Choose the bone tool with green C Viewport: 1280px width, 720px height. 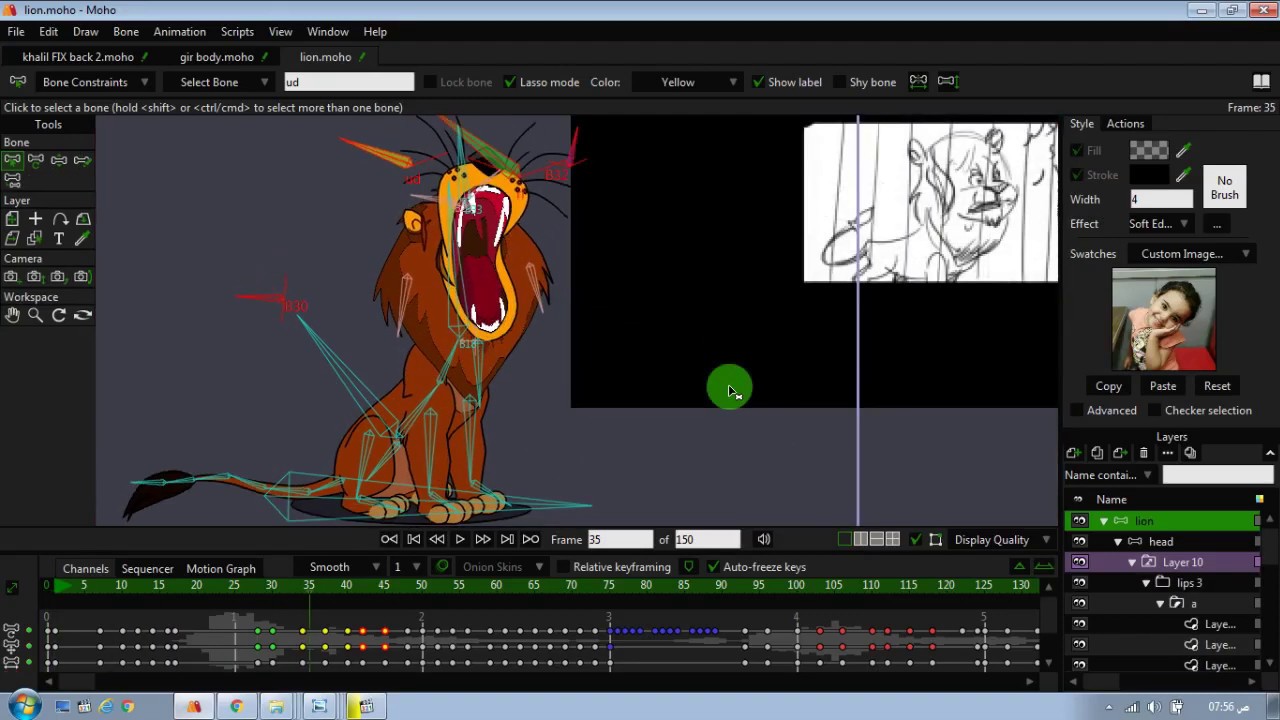pos(35,160)
